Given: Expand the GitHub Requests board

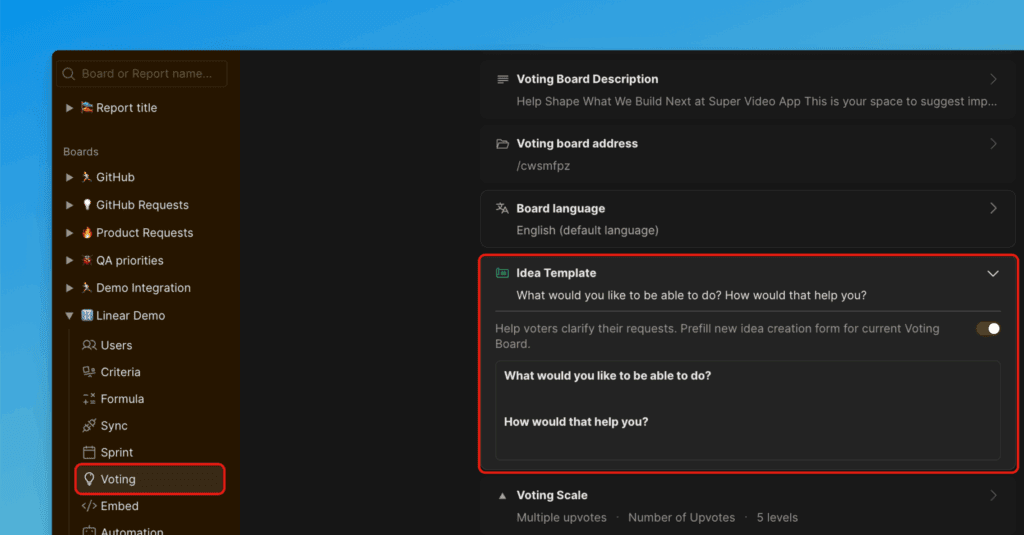Looking at the screenshot, I should 69,205.
